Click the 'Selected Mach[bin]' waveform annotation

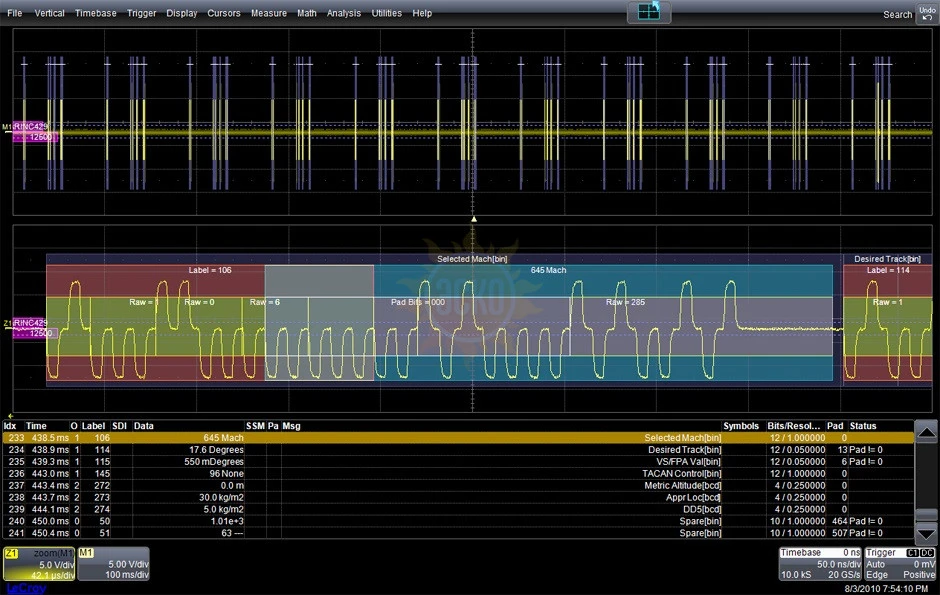(x=472, y=259)
